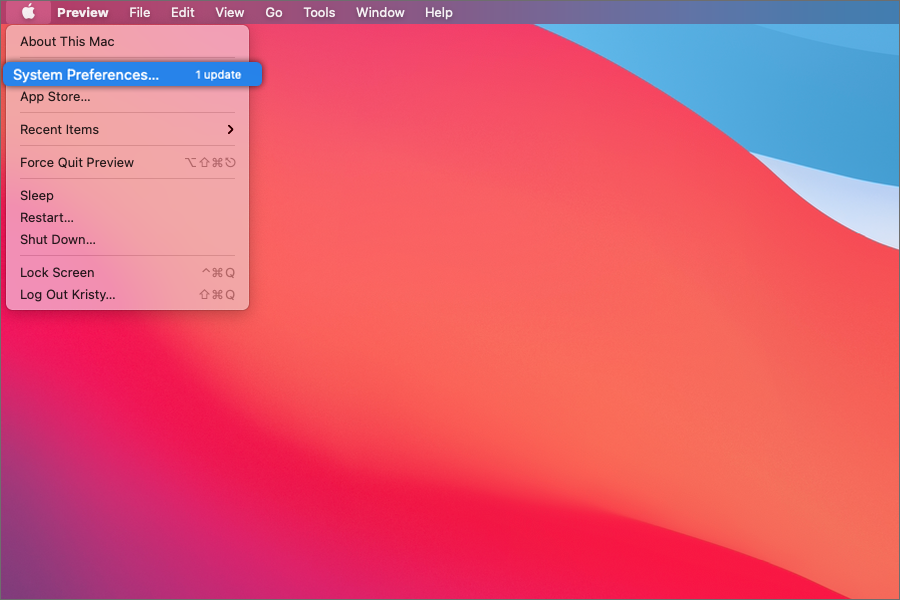Click Shut Down… in the menu
Viewport: 900px width, 600px height.
58,240
